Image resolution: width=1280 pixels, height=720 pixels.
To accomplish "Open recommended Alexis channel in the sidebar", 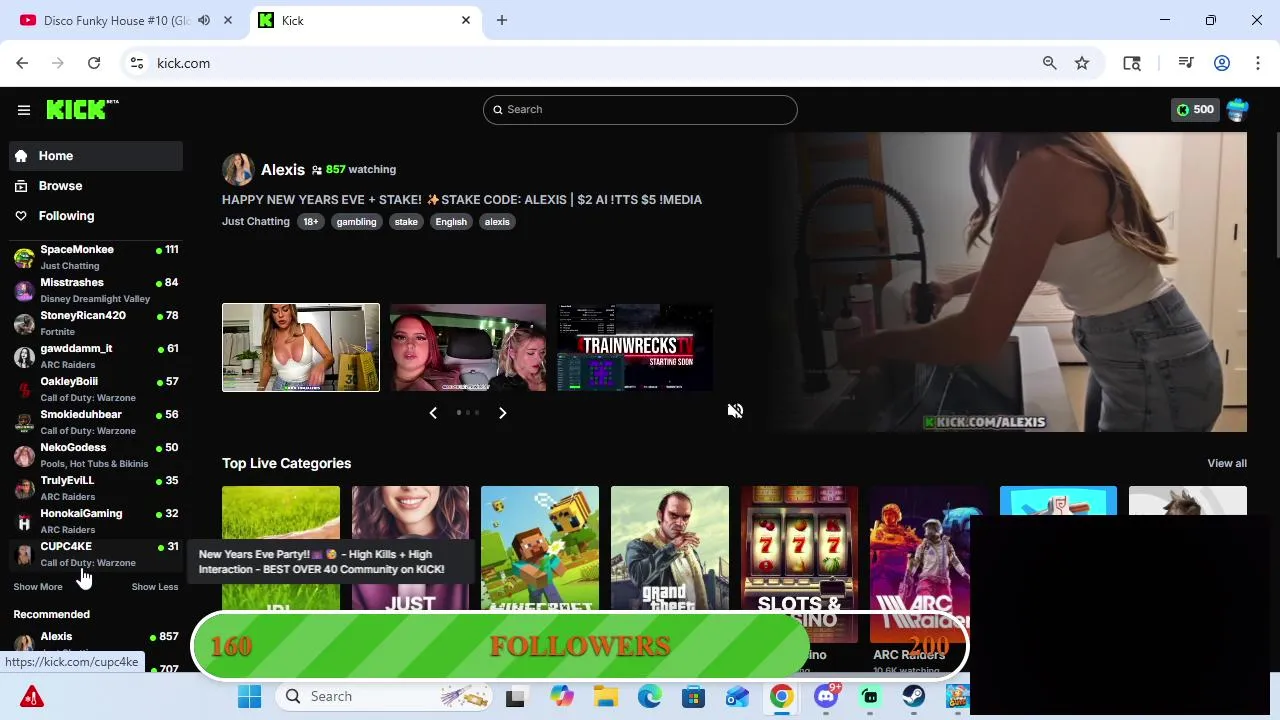I will pos(96,641).
